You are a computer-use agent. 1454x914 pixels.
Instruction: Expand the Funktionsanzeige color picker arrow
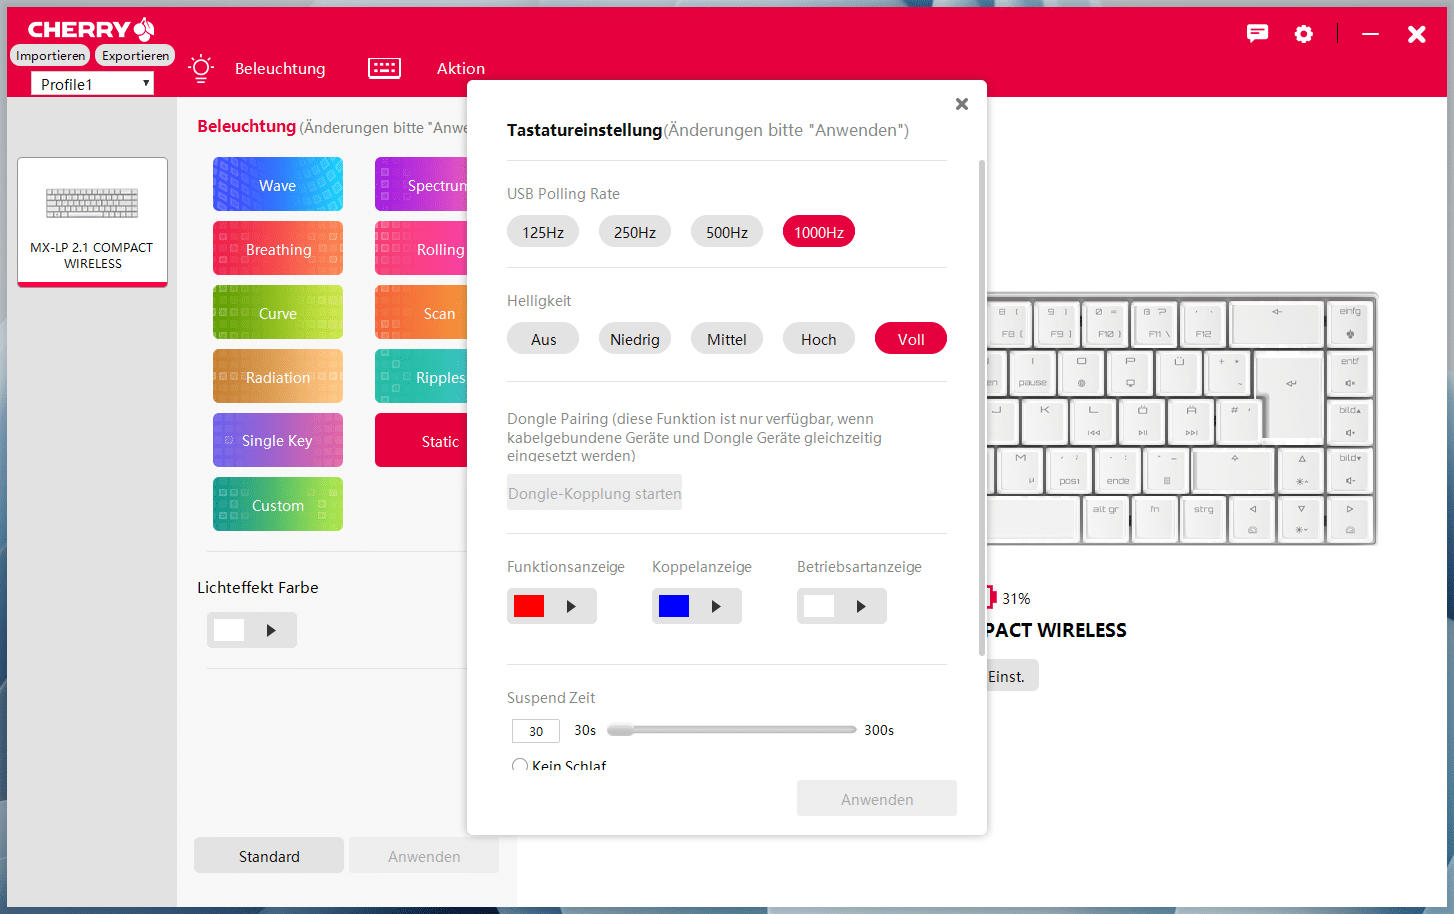pyautogui.click(x=571, y=606)
